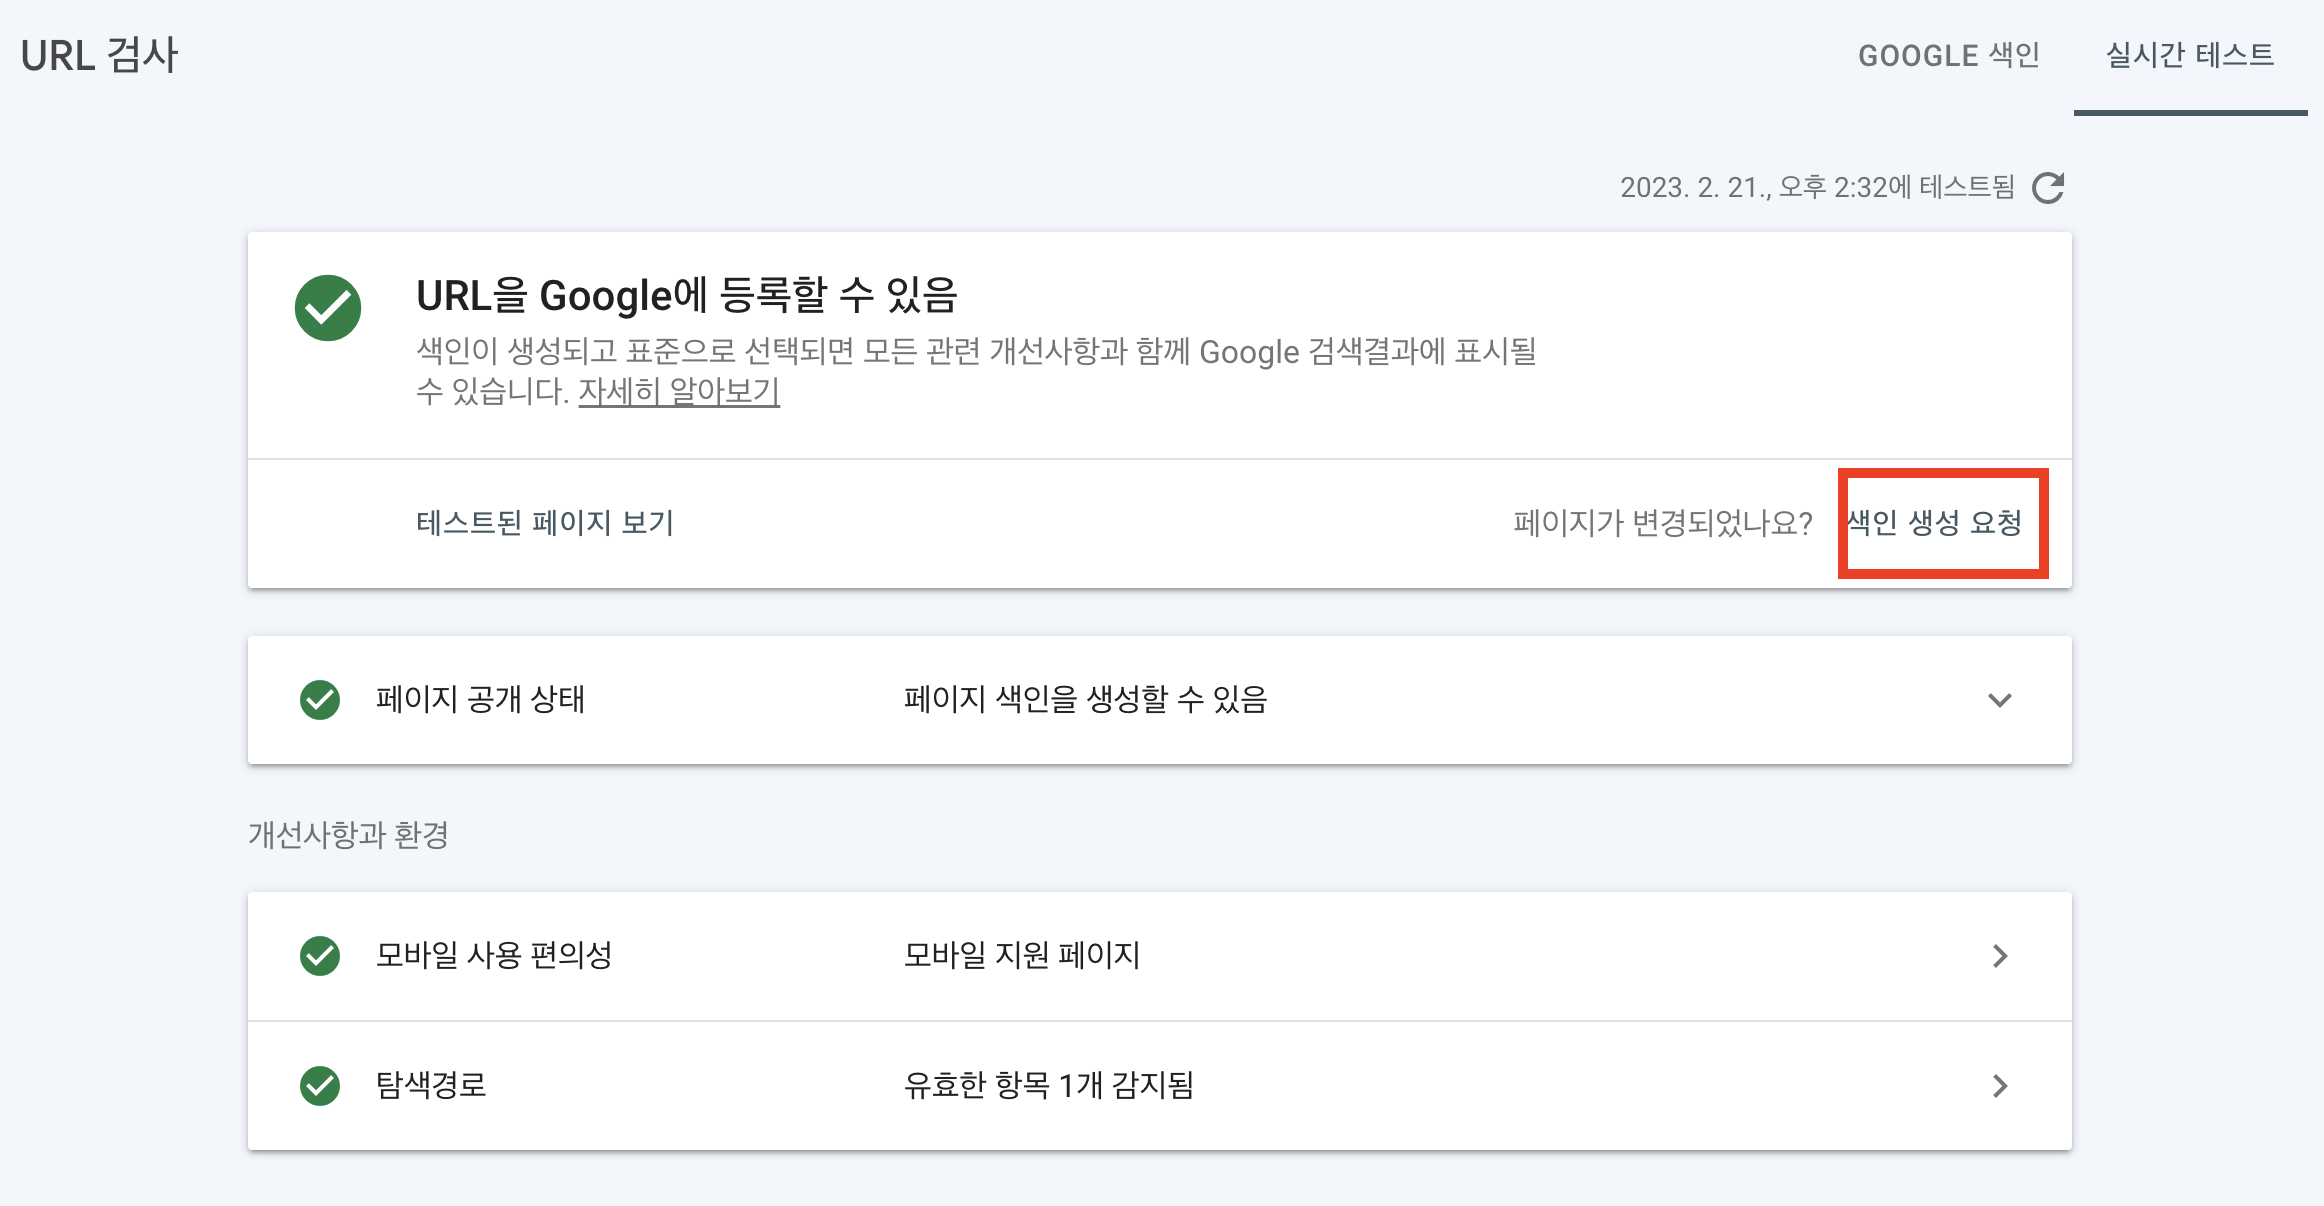2324x1206 pixels.
Task: Click 색인 생성 요청 button
Action: 1936,523
